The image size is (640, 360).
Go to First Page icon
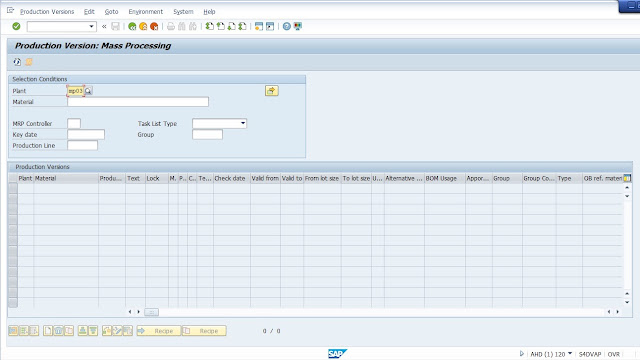click(x=209, y=27)
